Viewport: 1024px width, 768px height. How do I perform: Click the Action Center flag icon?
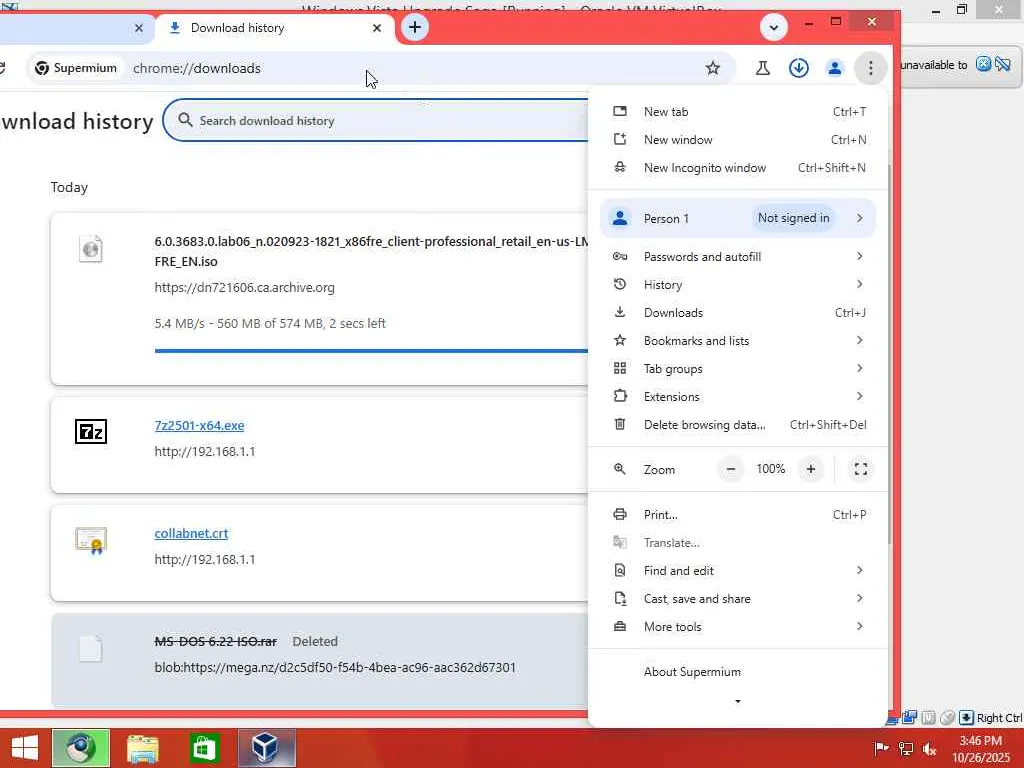(x=881, y=749)
